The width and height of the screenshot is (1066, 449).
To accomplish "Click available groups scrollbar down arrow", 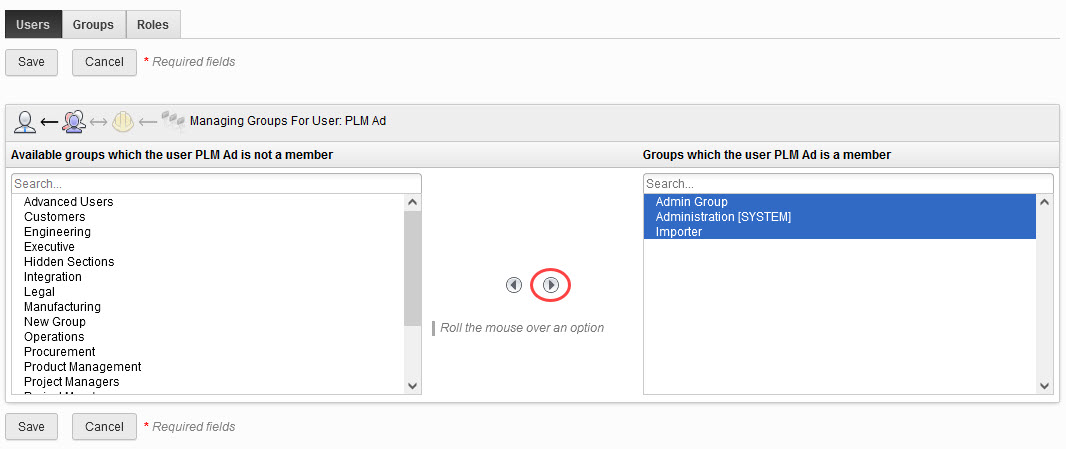I will 413,386.
